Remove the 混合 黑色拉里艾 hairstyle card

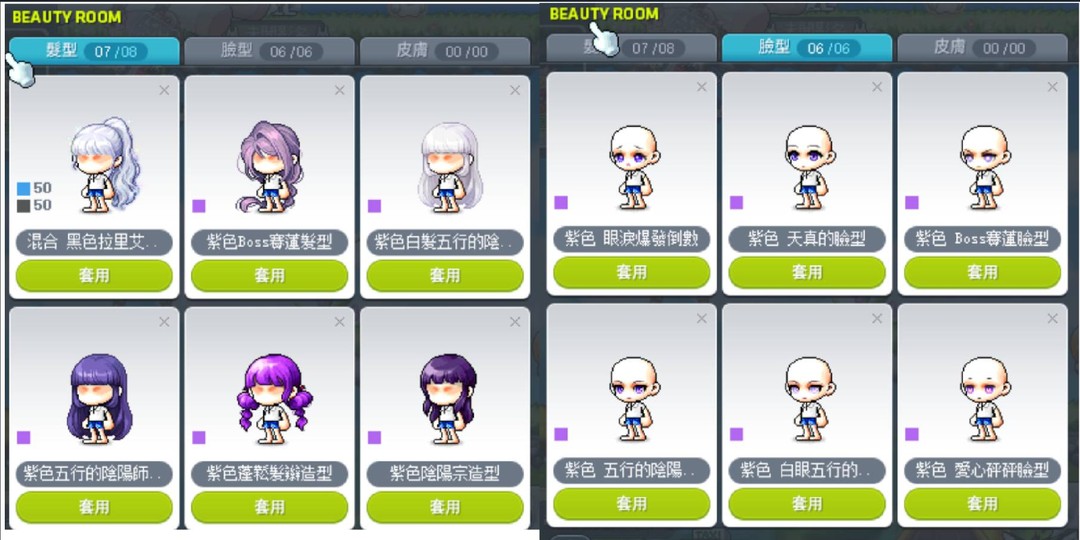(164, 90)
